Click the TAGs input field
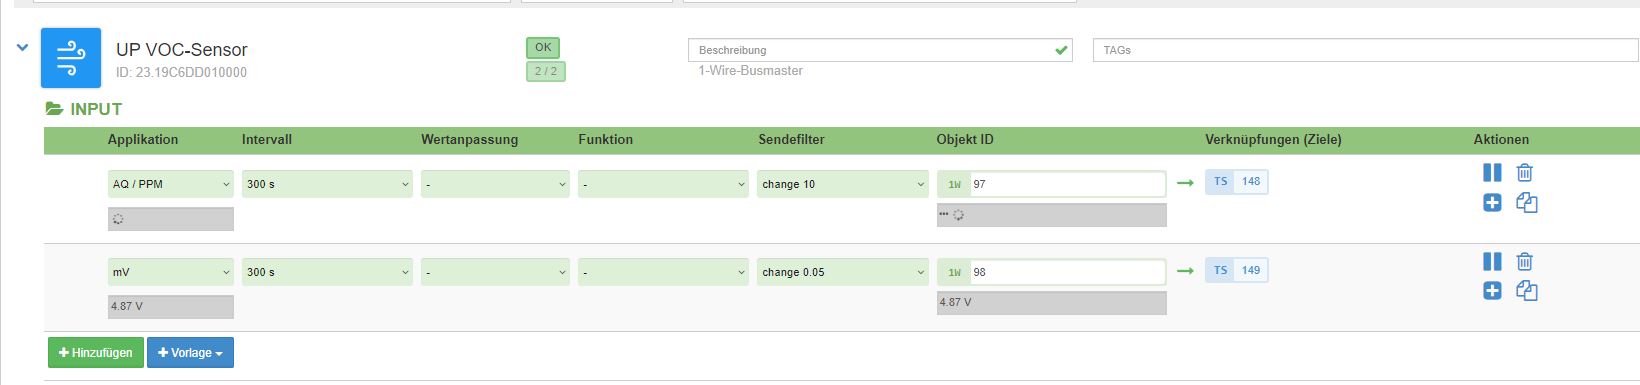Image resolution: width=1640 pixels, height=385 pixels. tap(1366, 50)
